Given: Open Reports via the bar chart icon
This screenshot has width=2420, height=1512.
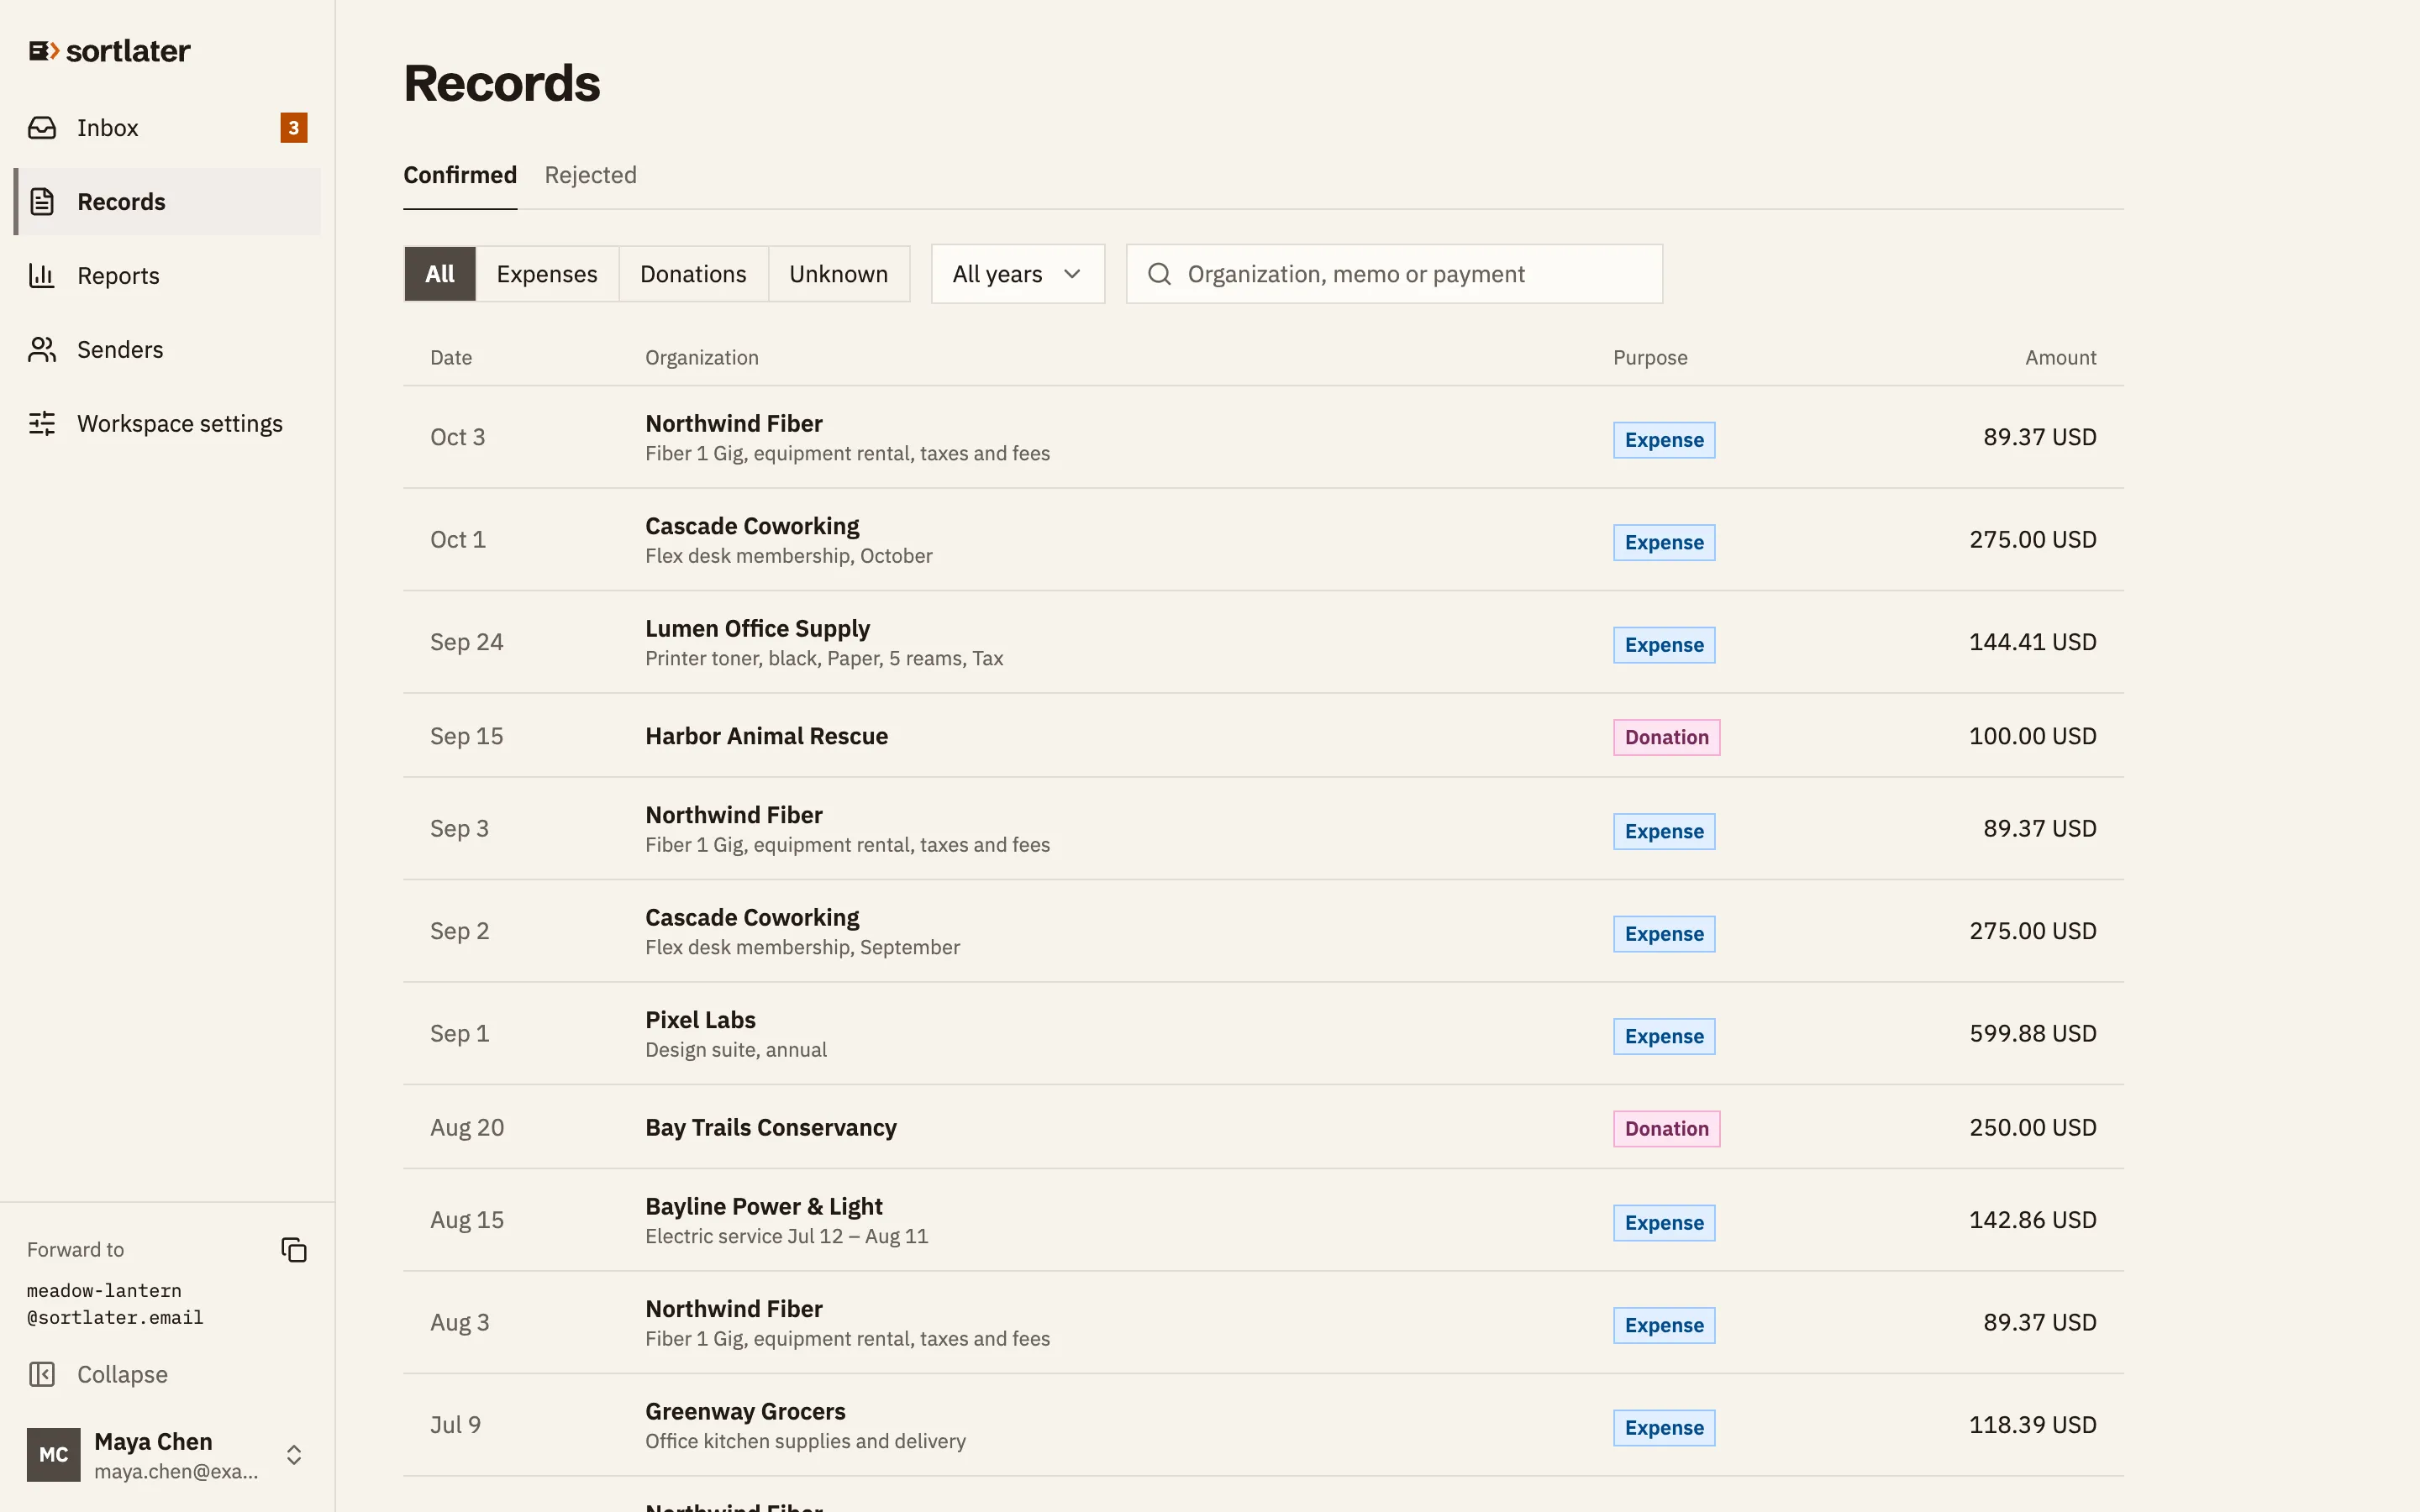Looking at the screenshot, I should tap(42, 276).
